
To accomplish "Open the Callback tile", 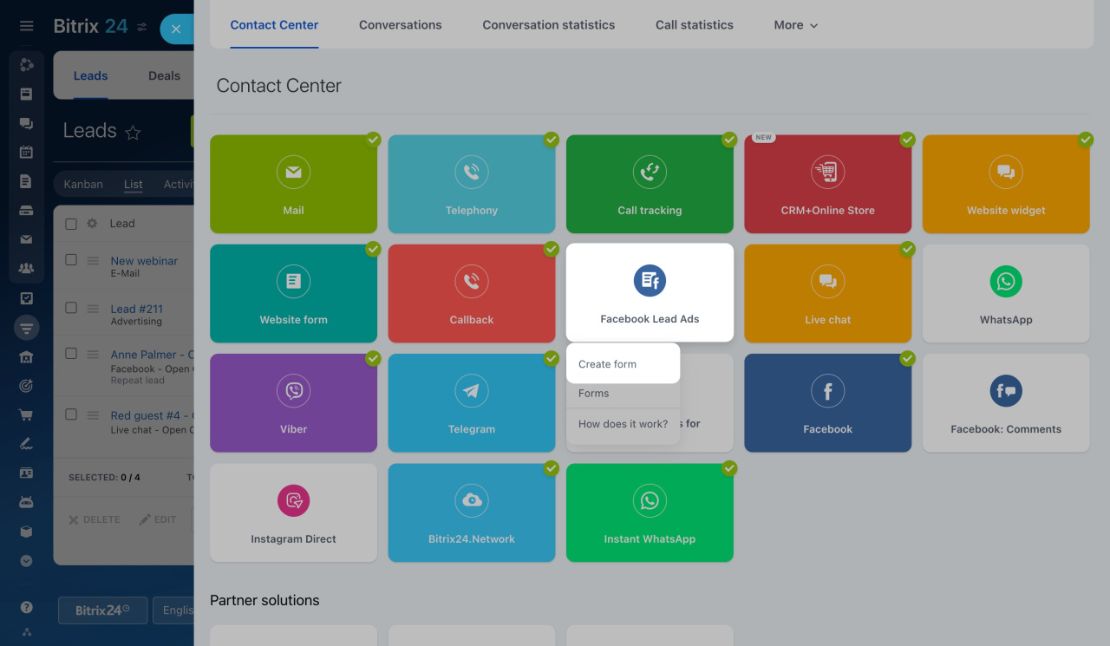I will 471,294.
